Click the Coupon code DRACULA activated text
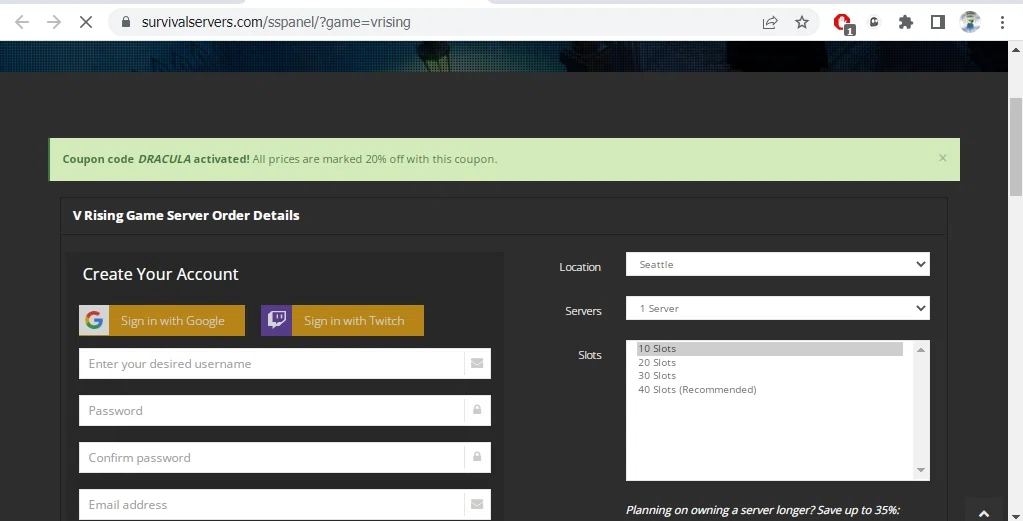The image size is (1023, 521). click(156, 159)
